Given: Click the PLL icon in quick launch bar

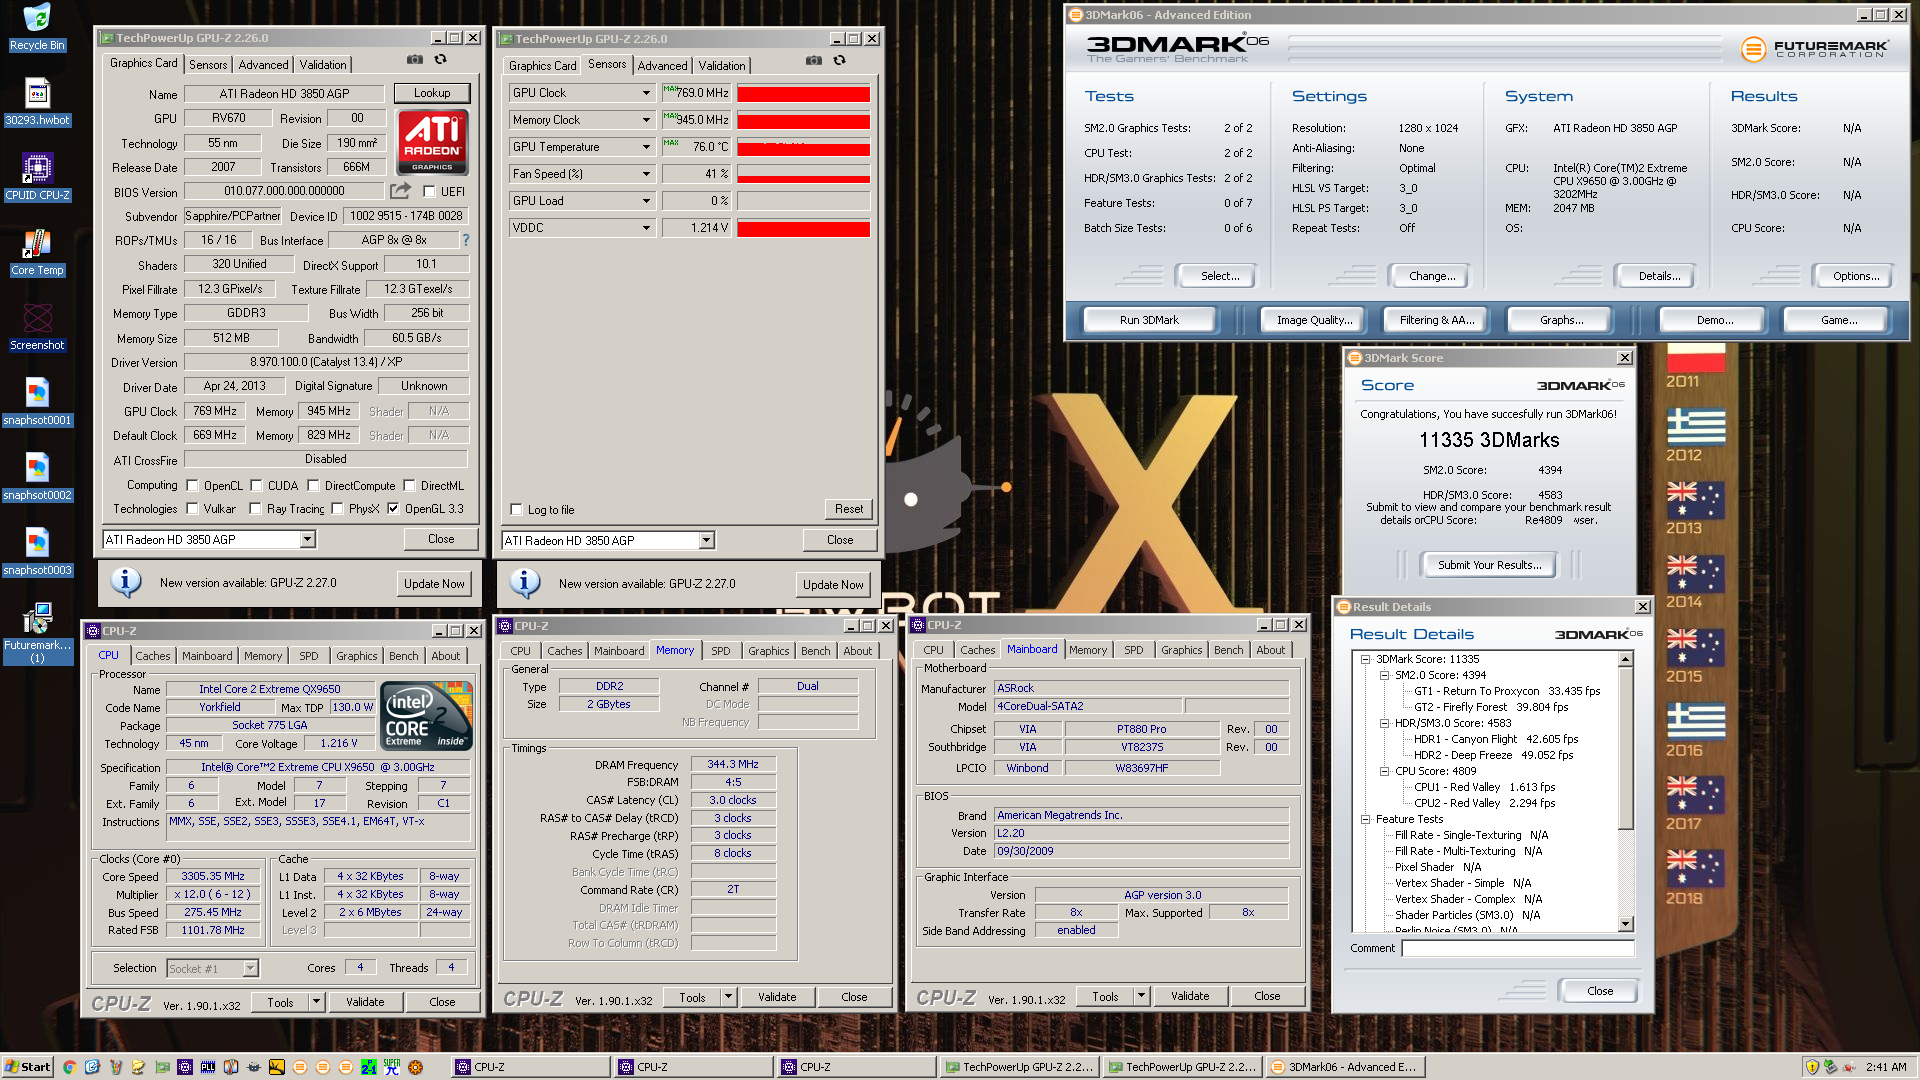Looking at the screenshot, I should pyautogui.click(x=207, y=1067).
